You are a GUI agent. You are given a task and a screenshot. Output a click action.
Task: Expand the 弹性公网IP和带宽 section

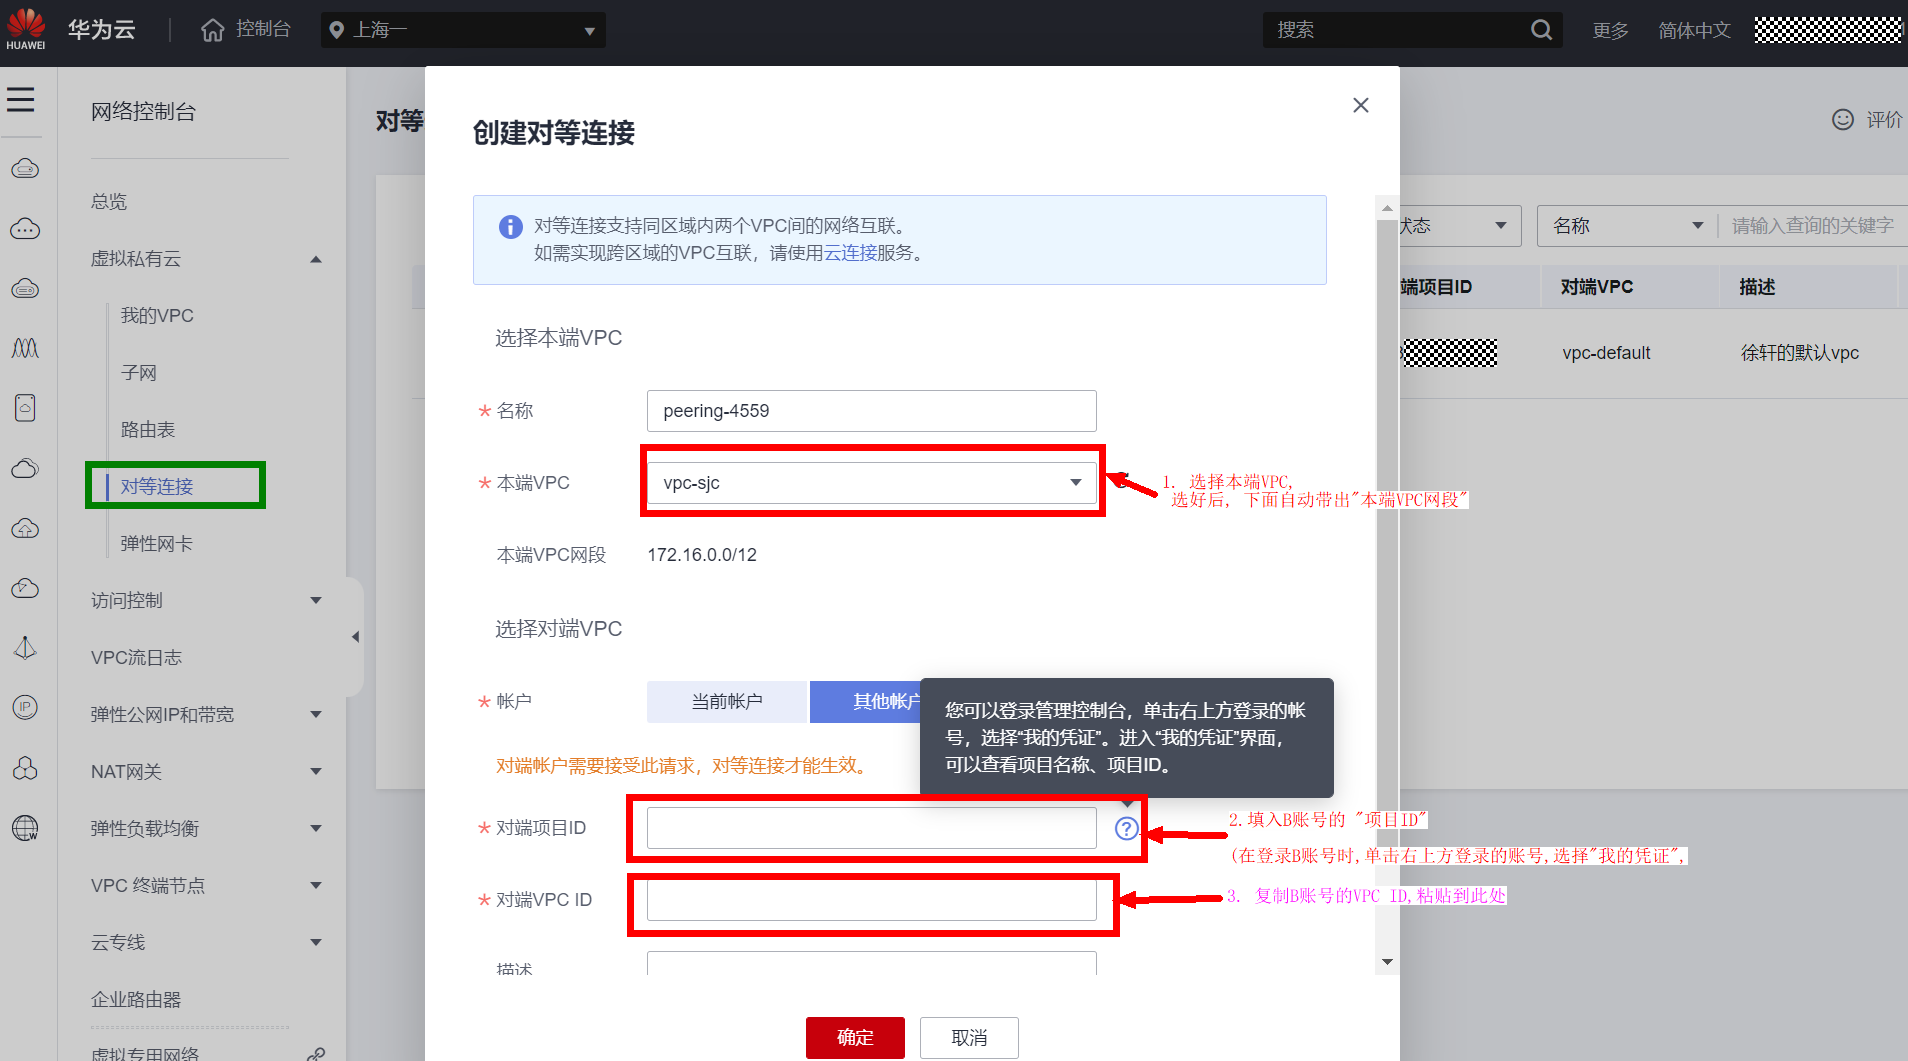pyautogui.click(x=316, y=715)
